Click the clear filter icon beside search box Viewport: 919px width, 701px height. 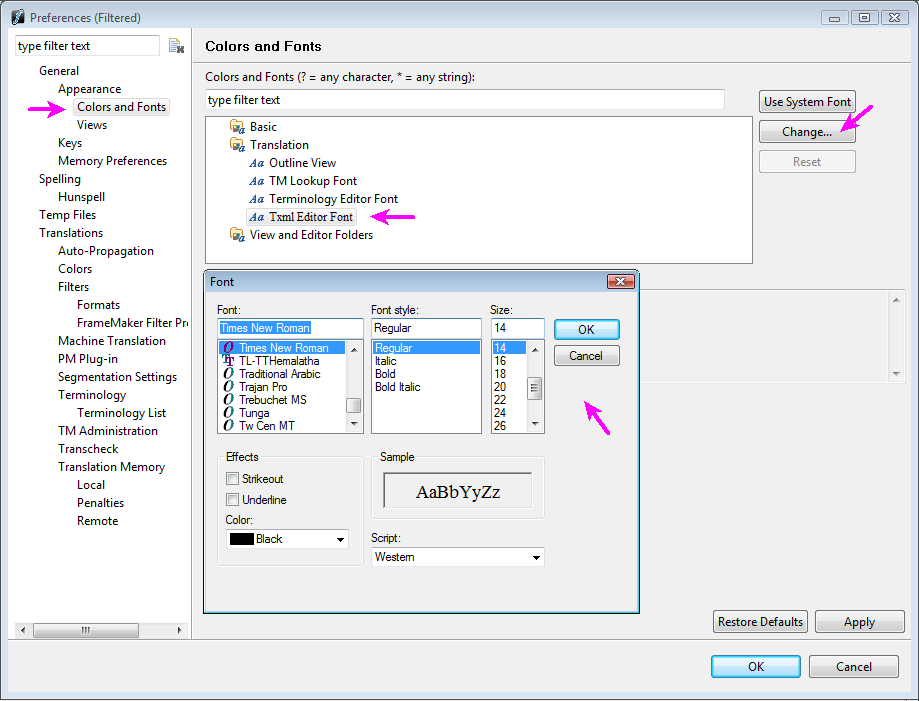[x=176, y=46]
